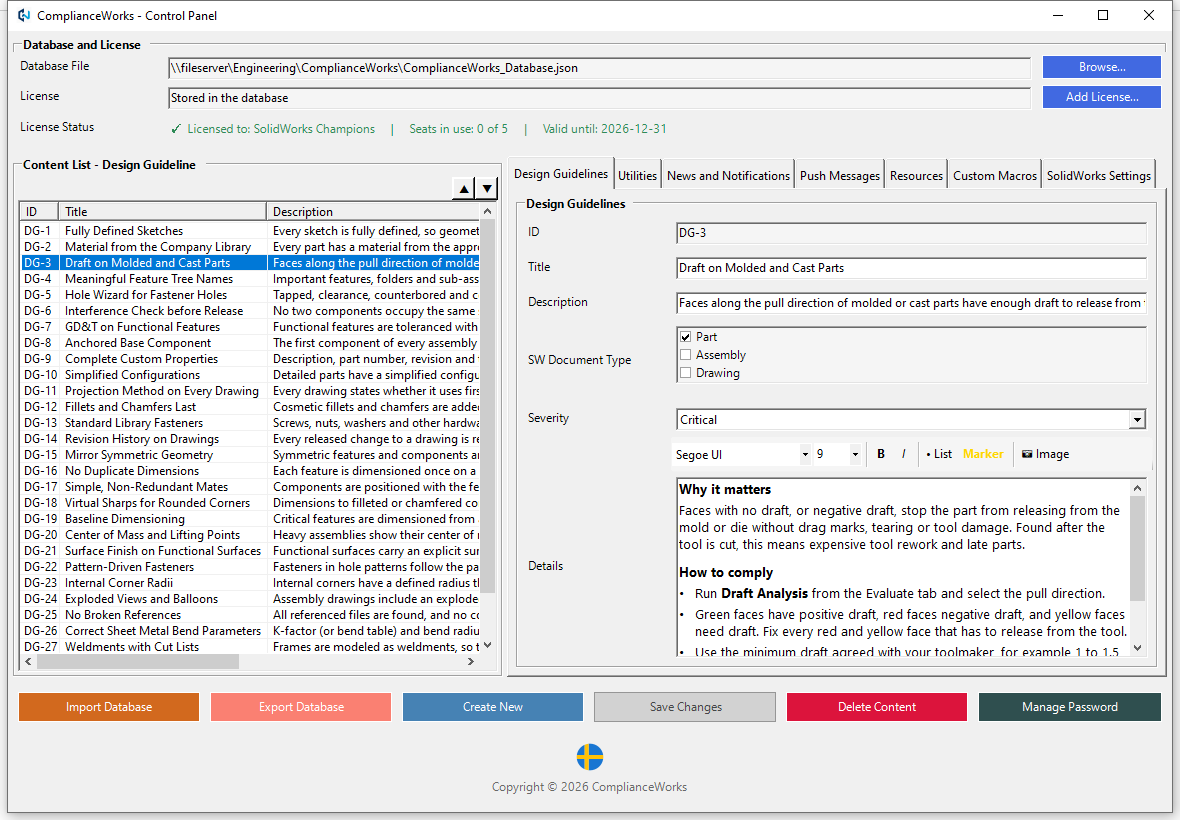Click the details editor vertical scrollbar thumb
The height and width of the screenshot is (820, 1180).
pos(1137,548)
